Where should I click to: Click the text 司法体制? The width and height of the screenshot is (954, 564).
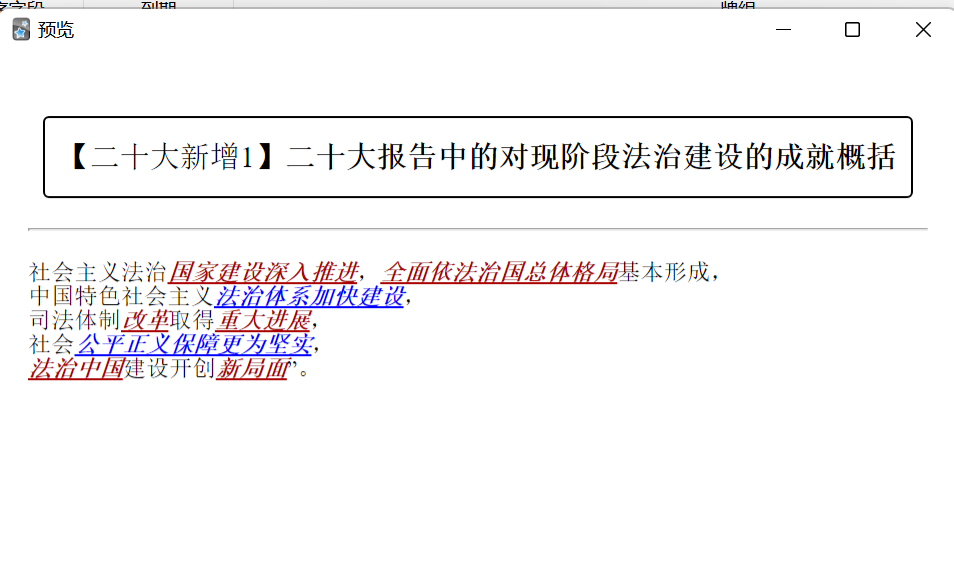click(75, 320)
